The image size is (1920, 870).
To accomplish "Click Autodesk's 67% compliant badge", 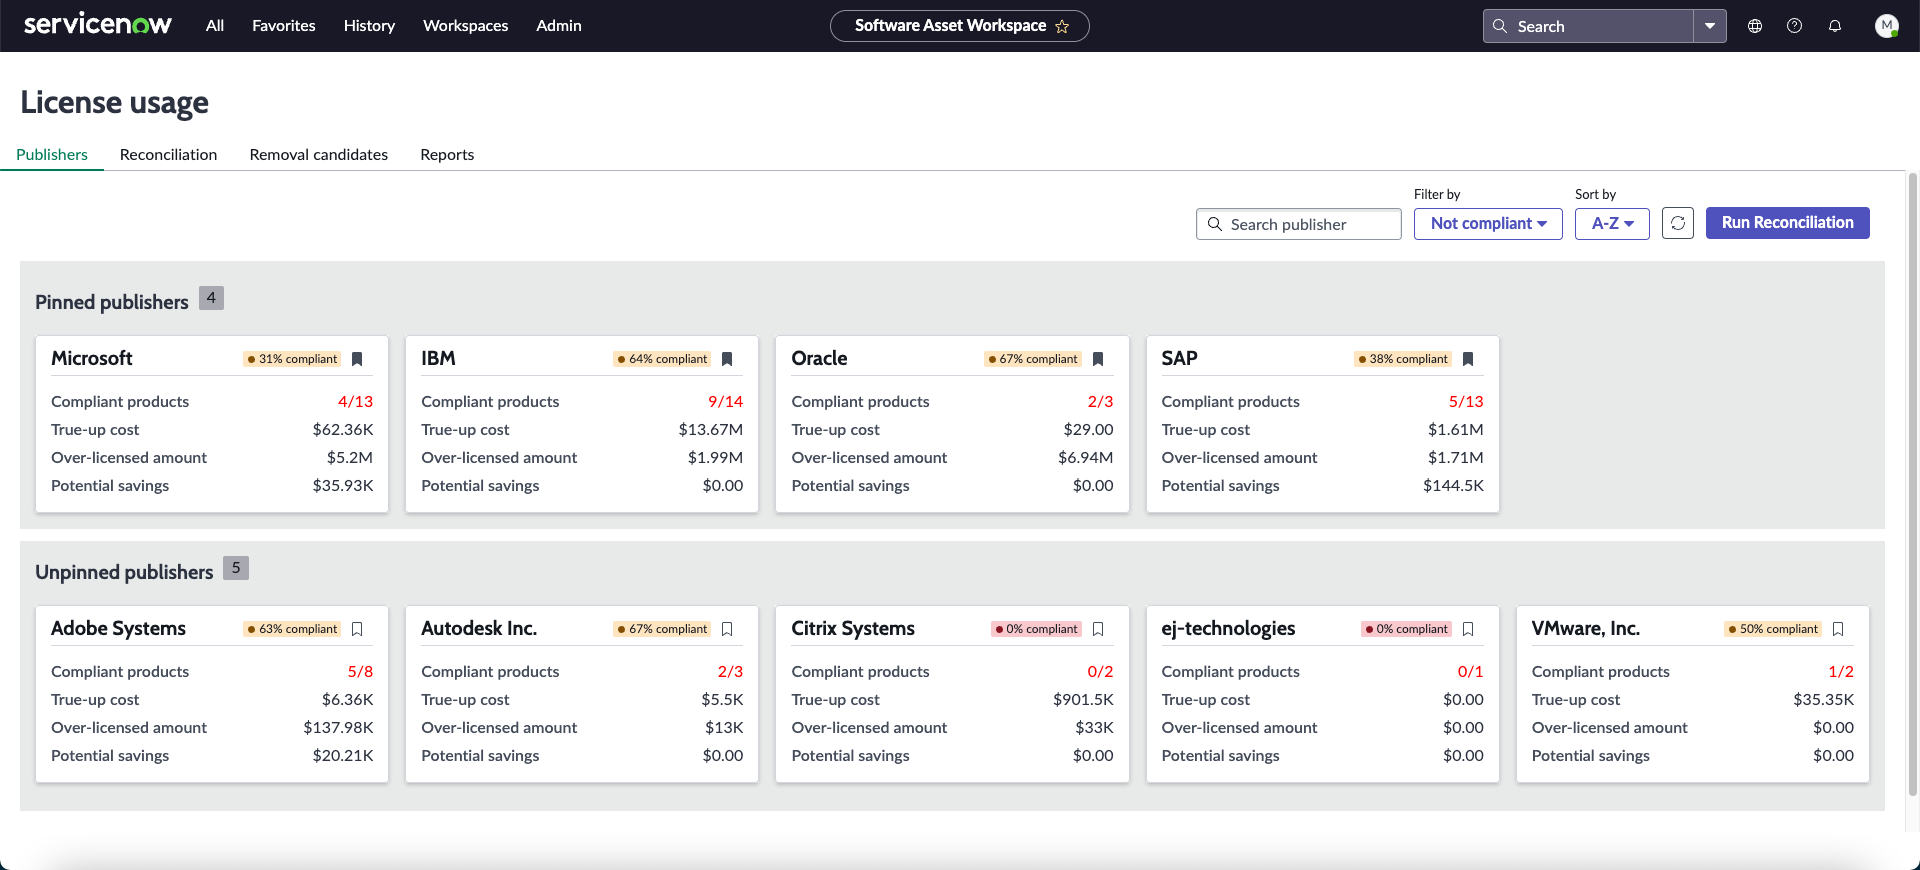I will coord(663,629).
